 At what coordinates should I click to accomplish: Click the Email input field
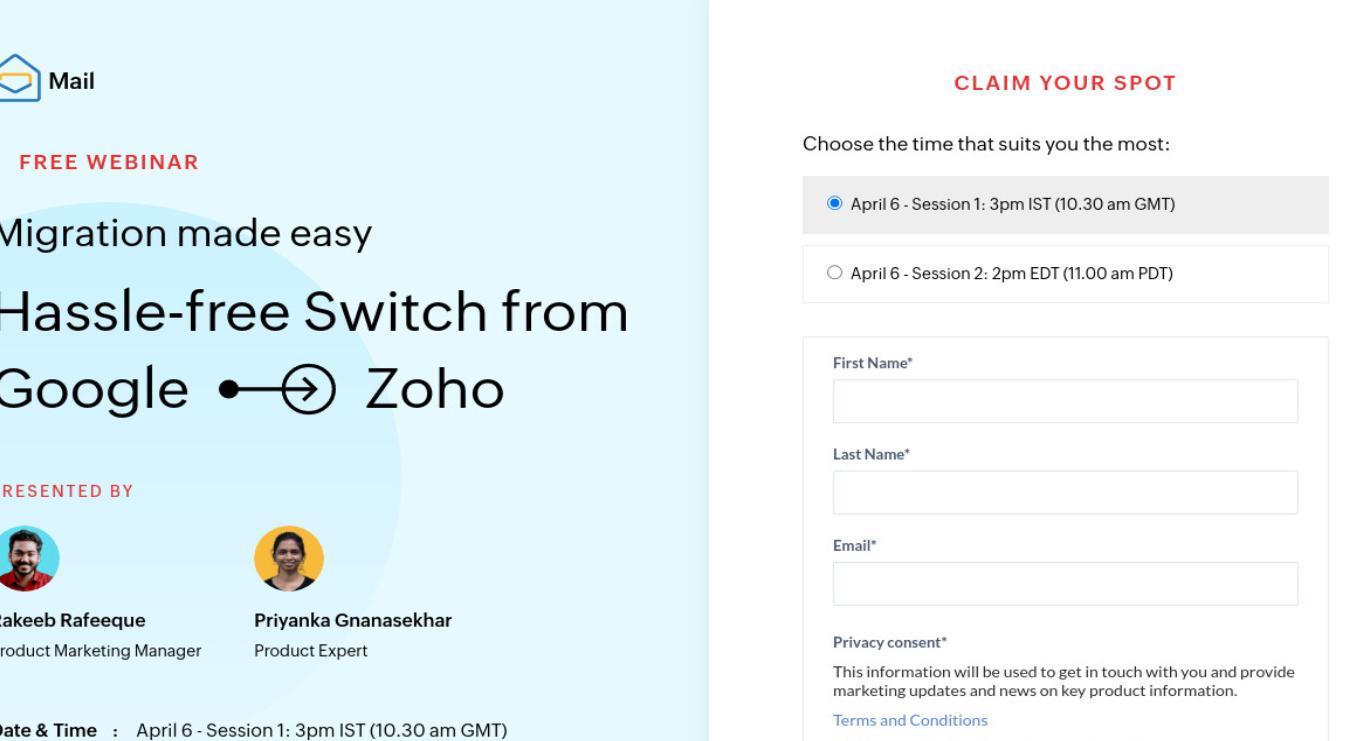coord(1065,584)
